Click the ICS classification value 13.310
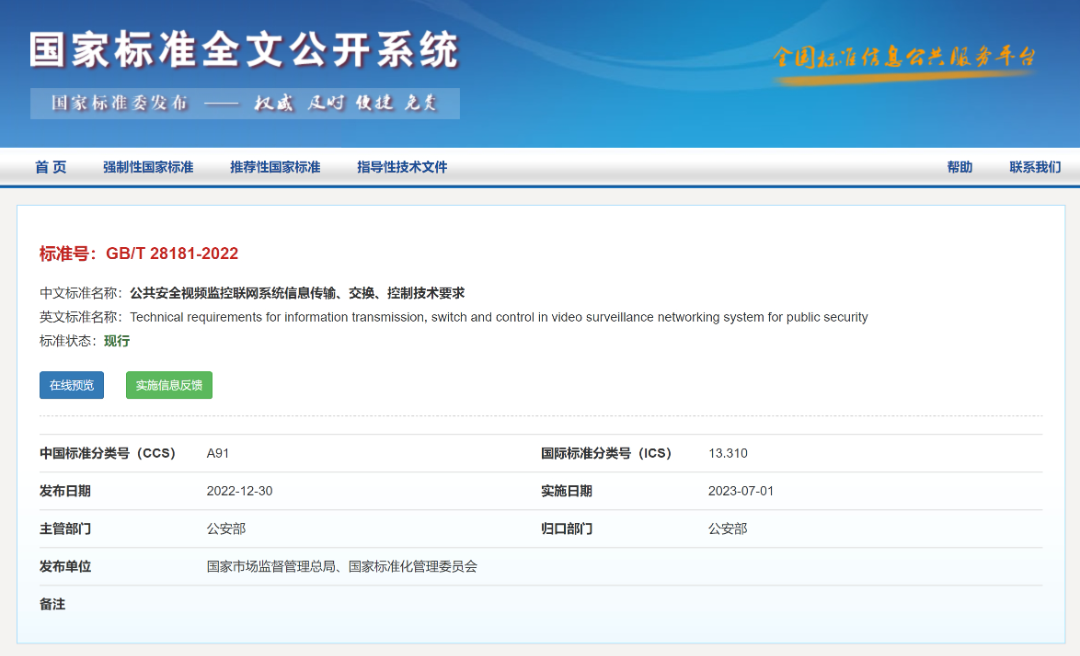This screenshot has width=1080, height=656. [728, 453]
